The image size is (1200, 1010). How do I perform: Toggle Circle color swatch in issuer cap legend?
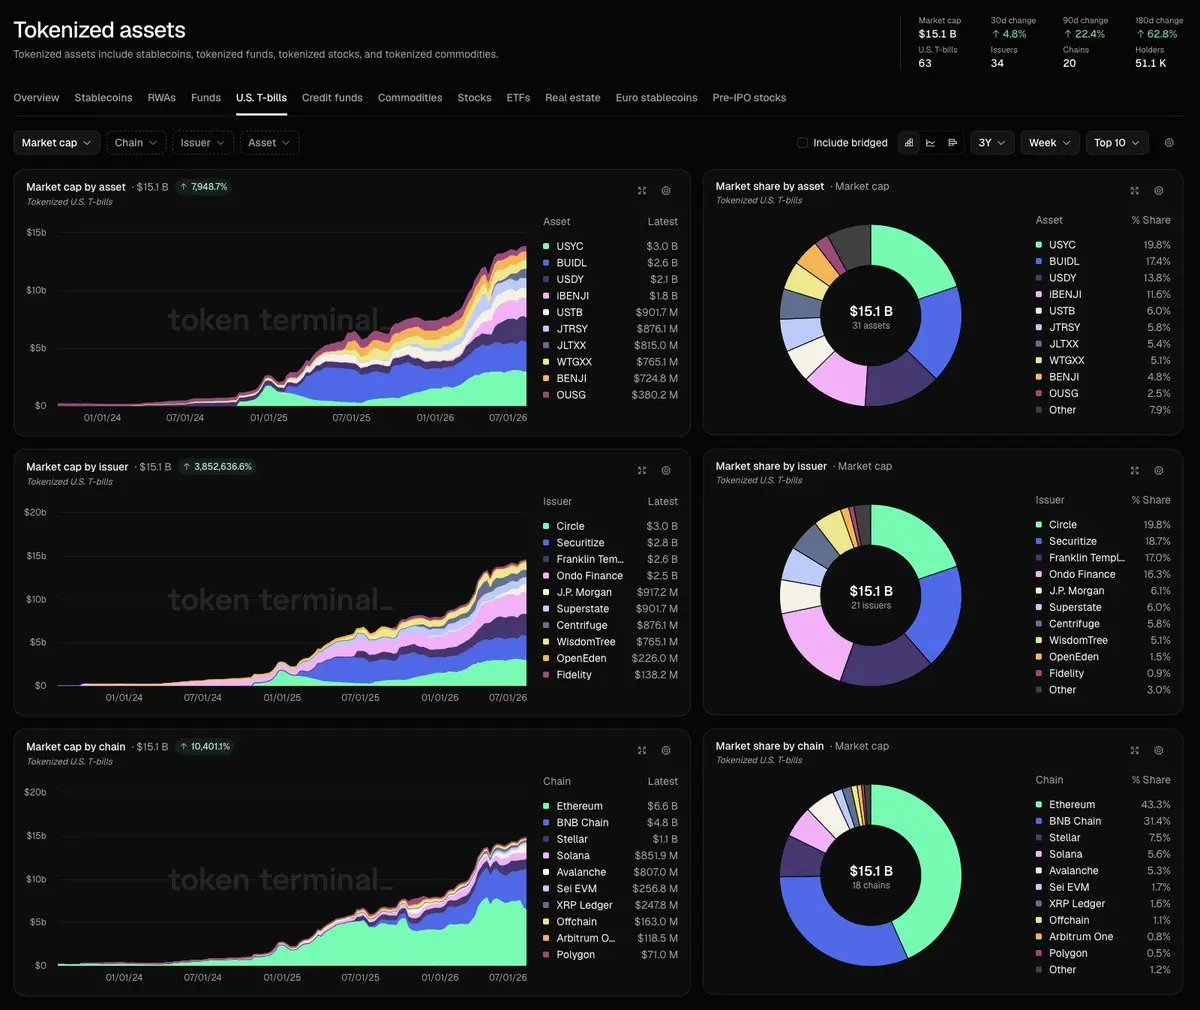pos(546,526)
